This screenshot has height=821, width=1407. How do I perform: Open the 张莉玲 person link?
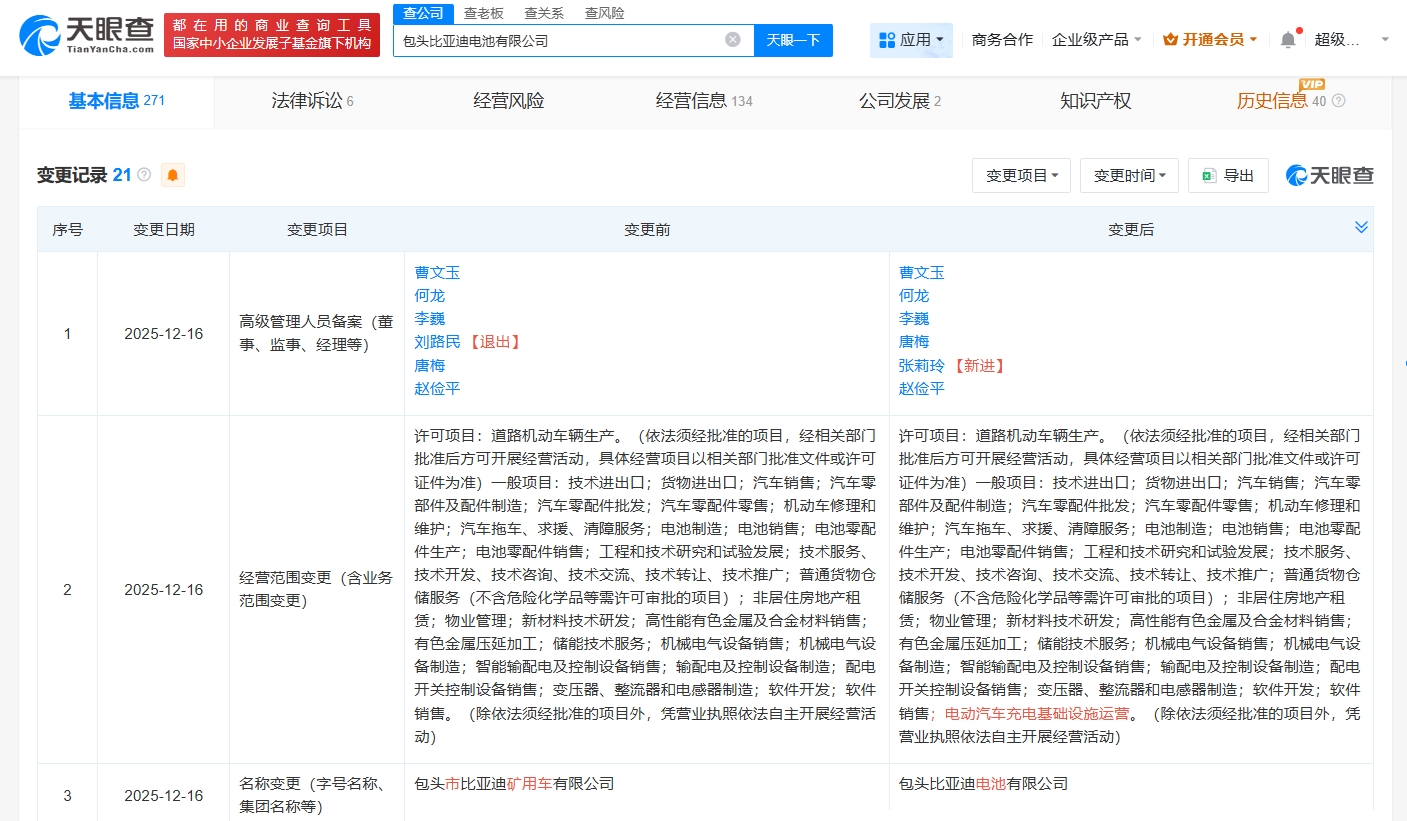[921, 365]
